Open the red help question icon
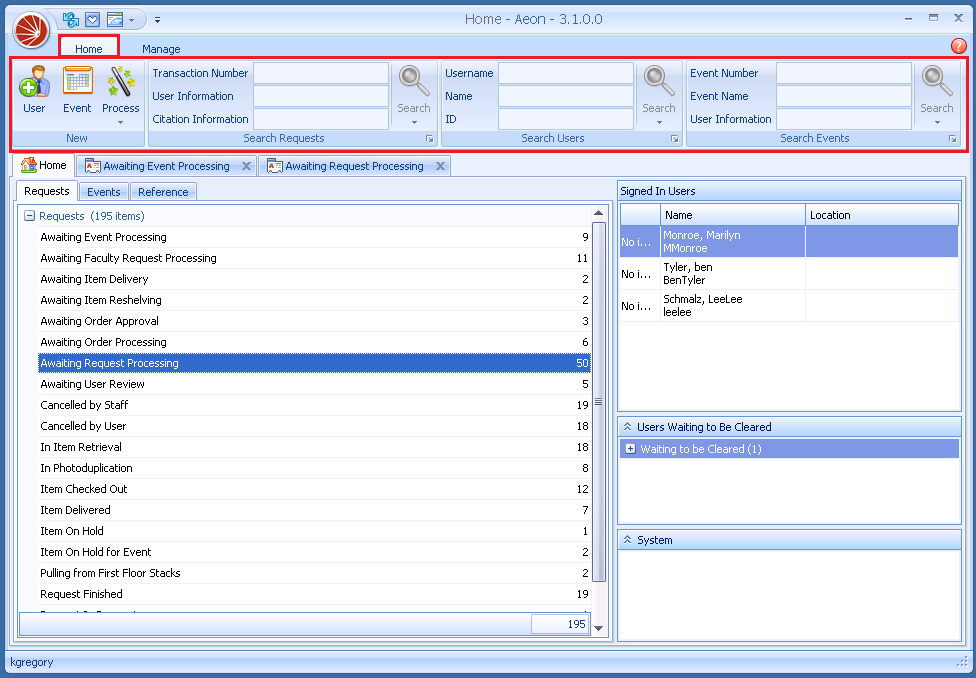The image size is (976, 678). click(x=958, y=46)
